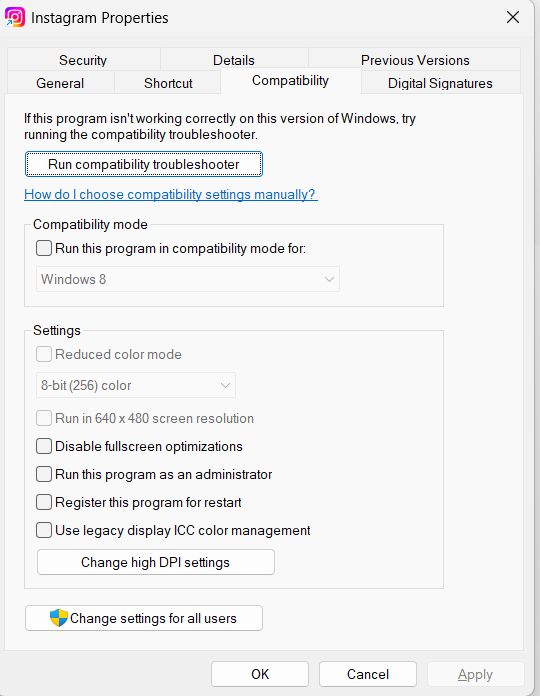Screen dimensions: 540x696
Task: Check Disable fullscreen optimizations
Action: 44,446
